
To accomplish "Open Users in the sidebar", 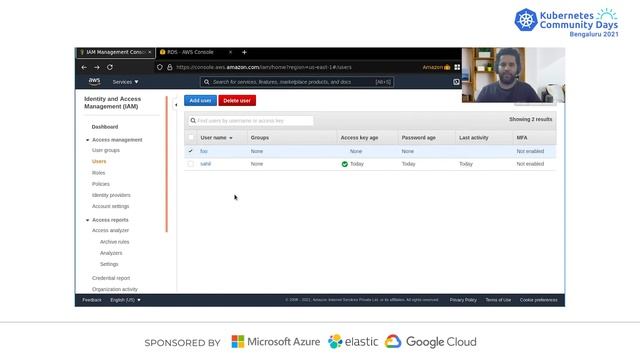I will coord(99,161).
